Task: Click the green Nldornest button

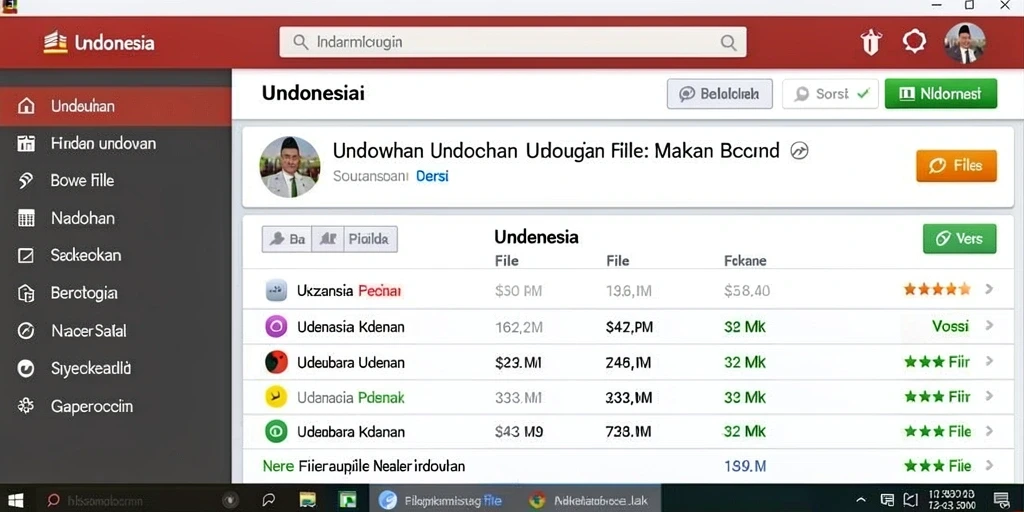Action: [941, 94]
